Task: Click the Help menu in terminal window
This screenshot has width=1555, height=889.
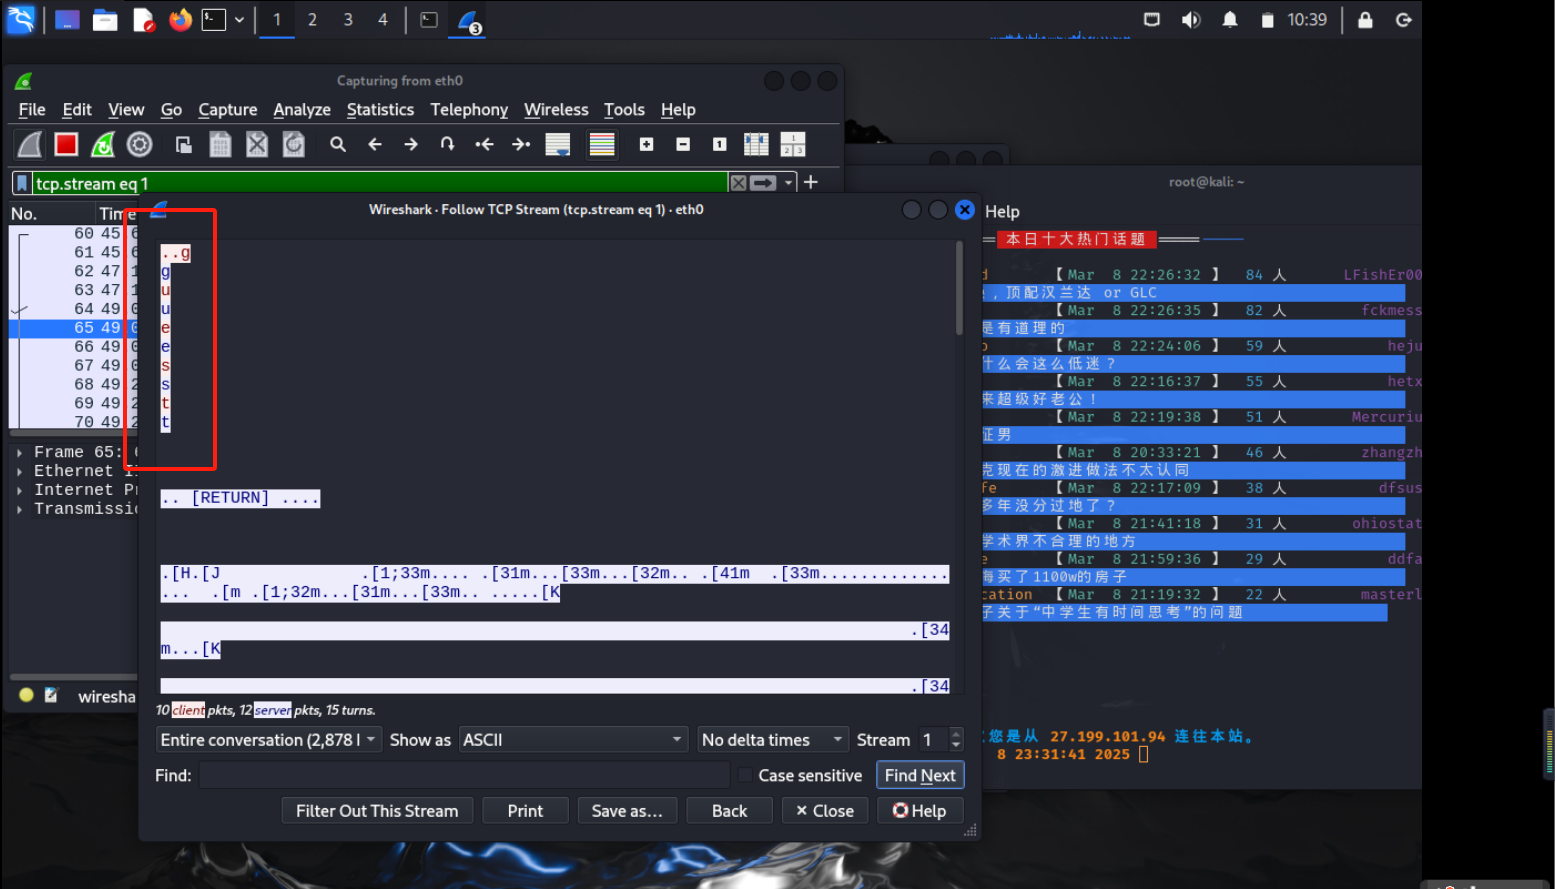Action: click(1002, 212)
